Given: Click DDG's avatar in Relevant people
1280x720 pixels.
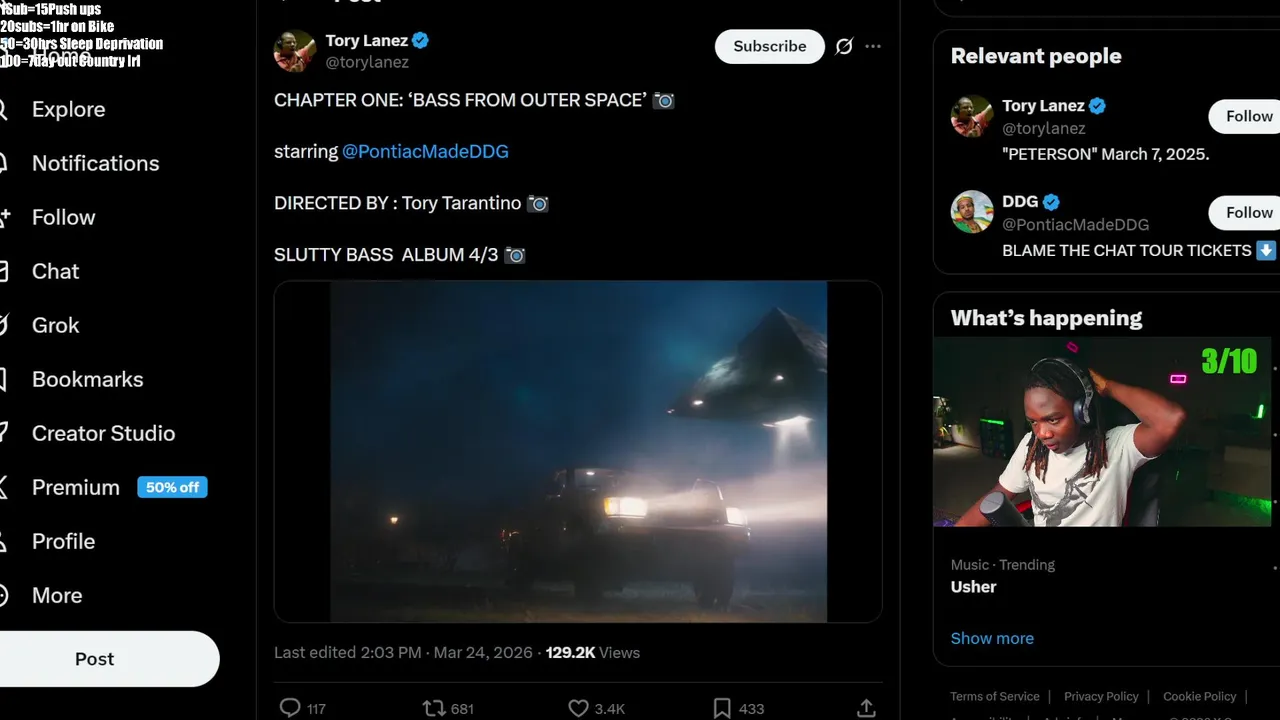Looking at the screenshot, I should pyautogui.click(x=971, y=212).
